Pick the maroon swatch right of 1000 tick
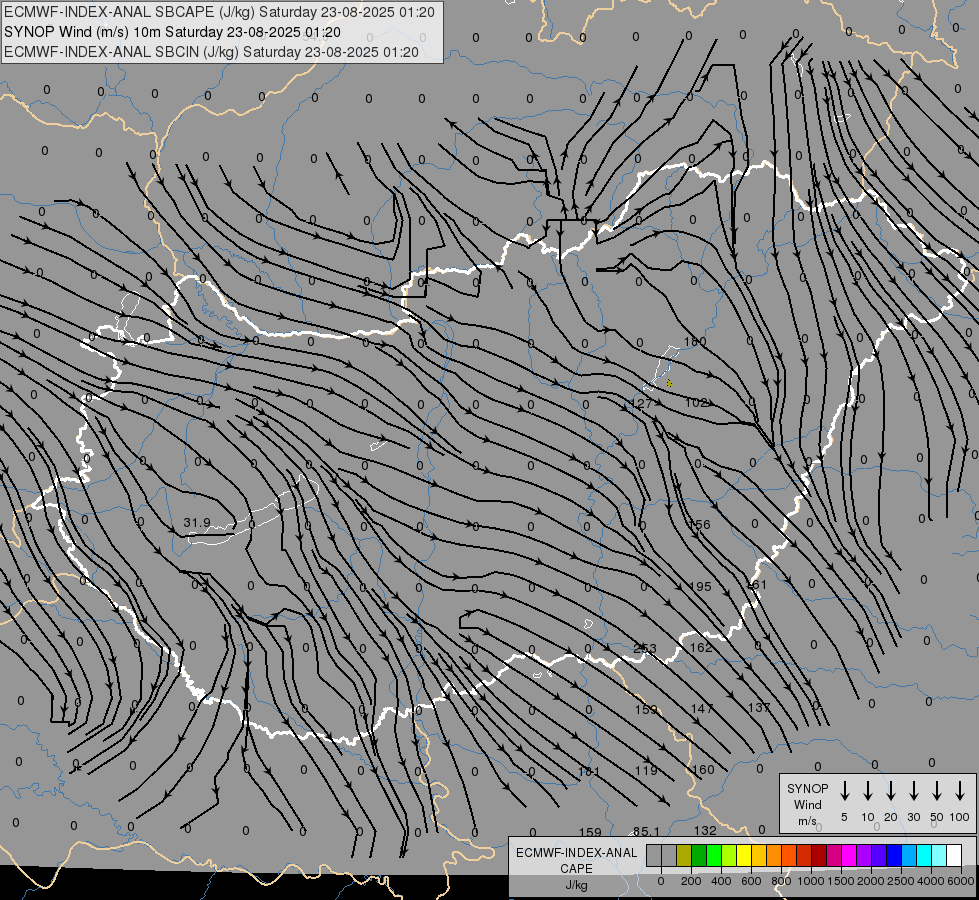The width and height of the screenshot is (979, 900). [x=819, y=855]
